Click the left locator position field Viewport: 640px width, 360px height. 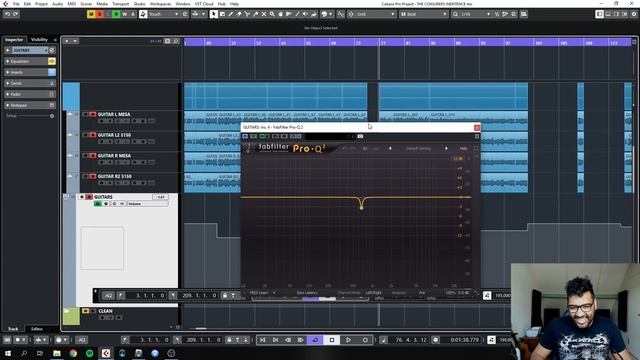point(150,340)
